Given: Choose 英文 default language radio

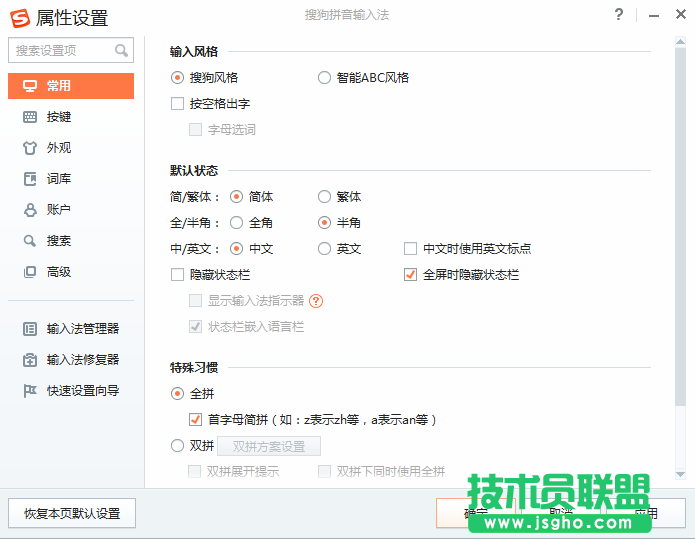Looking at the screenshot, I should 324,249.
